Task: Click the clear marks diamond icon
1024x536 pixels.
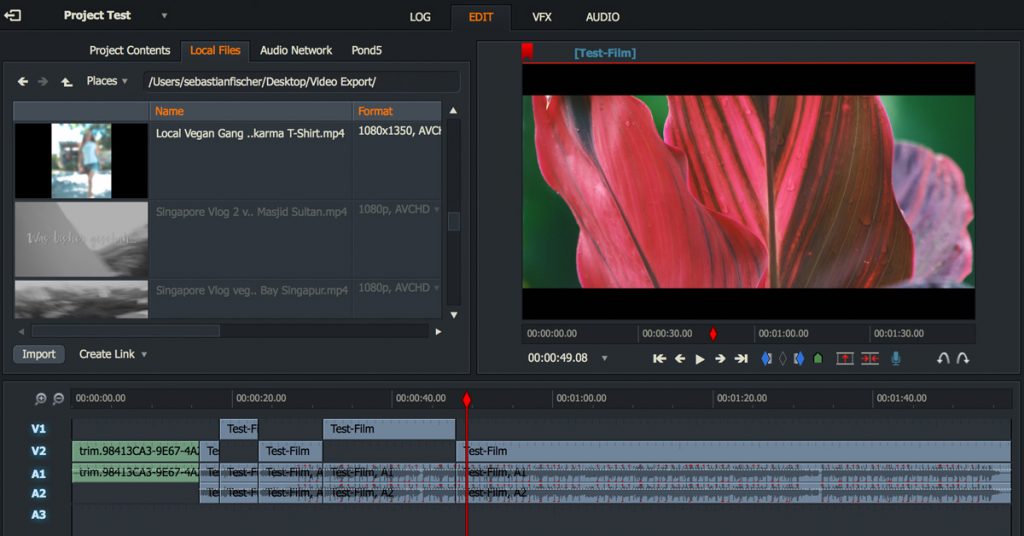Action: (782, 358)
